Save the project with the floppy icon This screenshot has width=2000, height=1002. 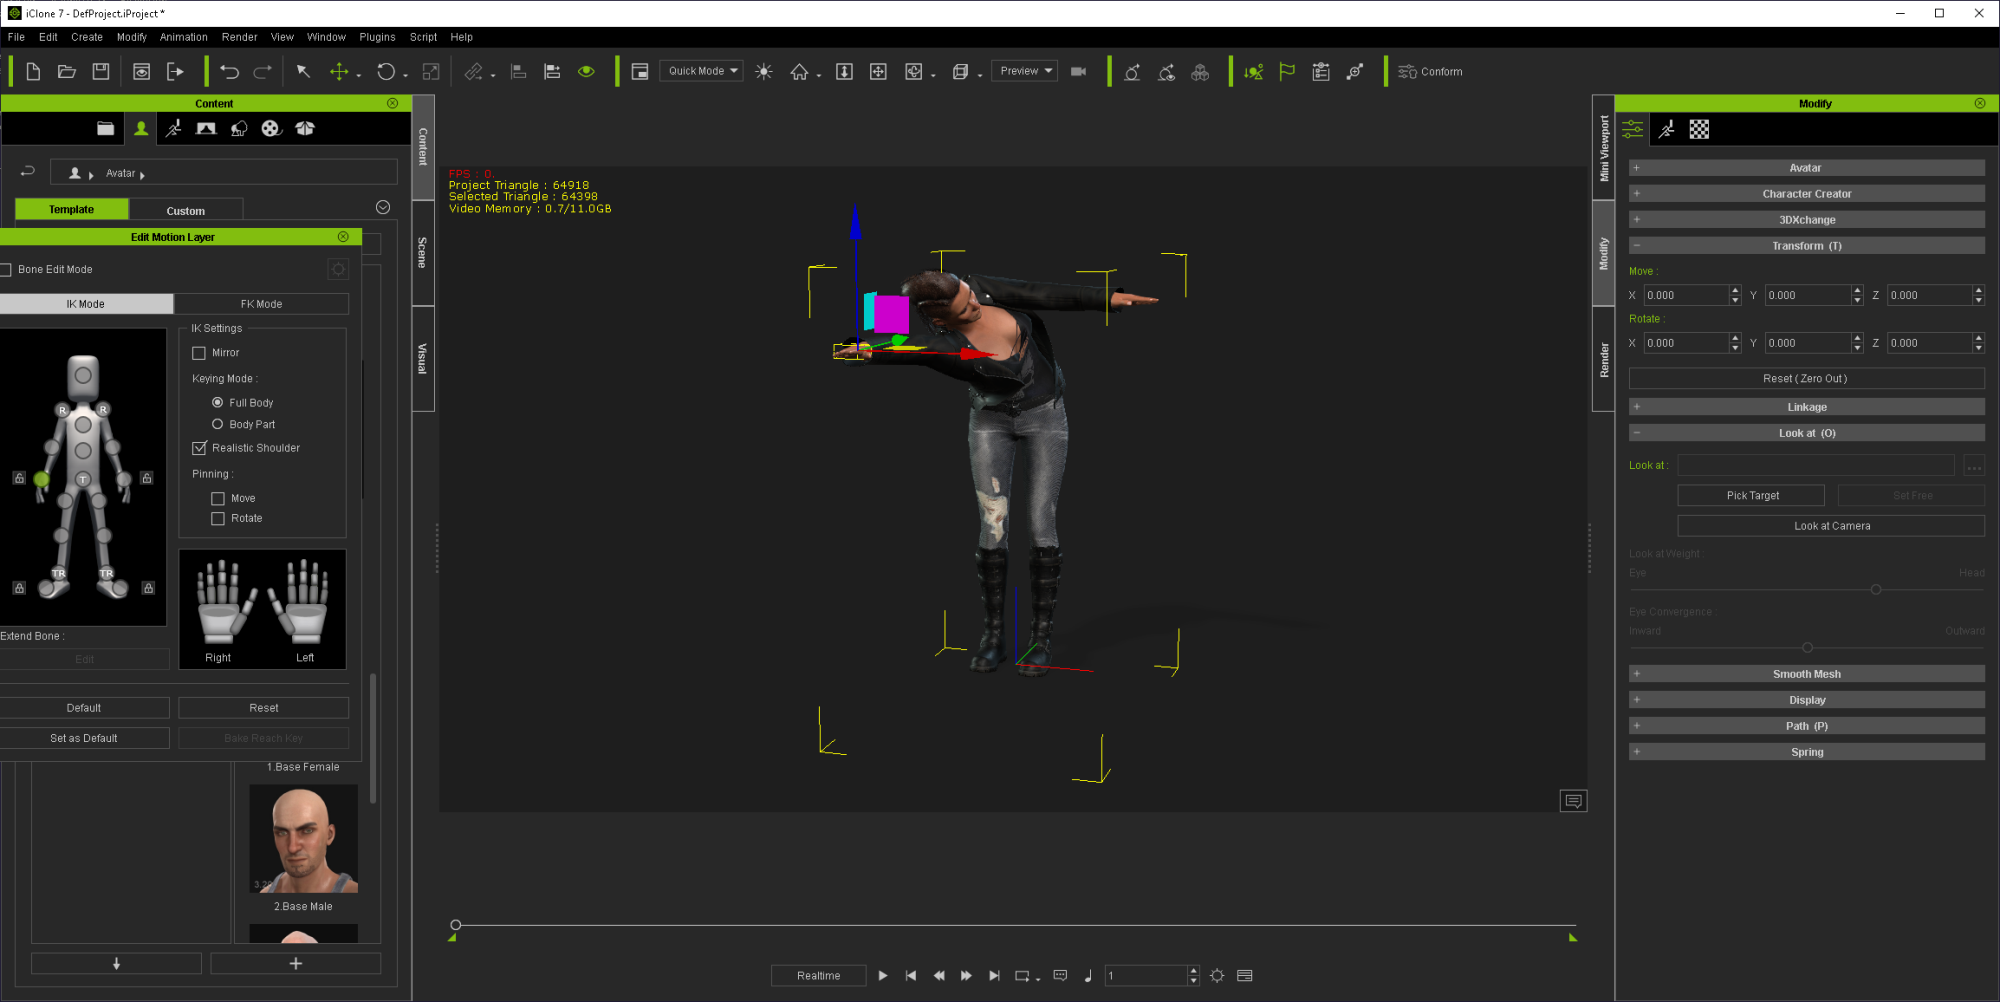pyautogui.click(x=101, y=72)
